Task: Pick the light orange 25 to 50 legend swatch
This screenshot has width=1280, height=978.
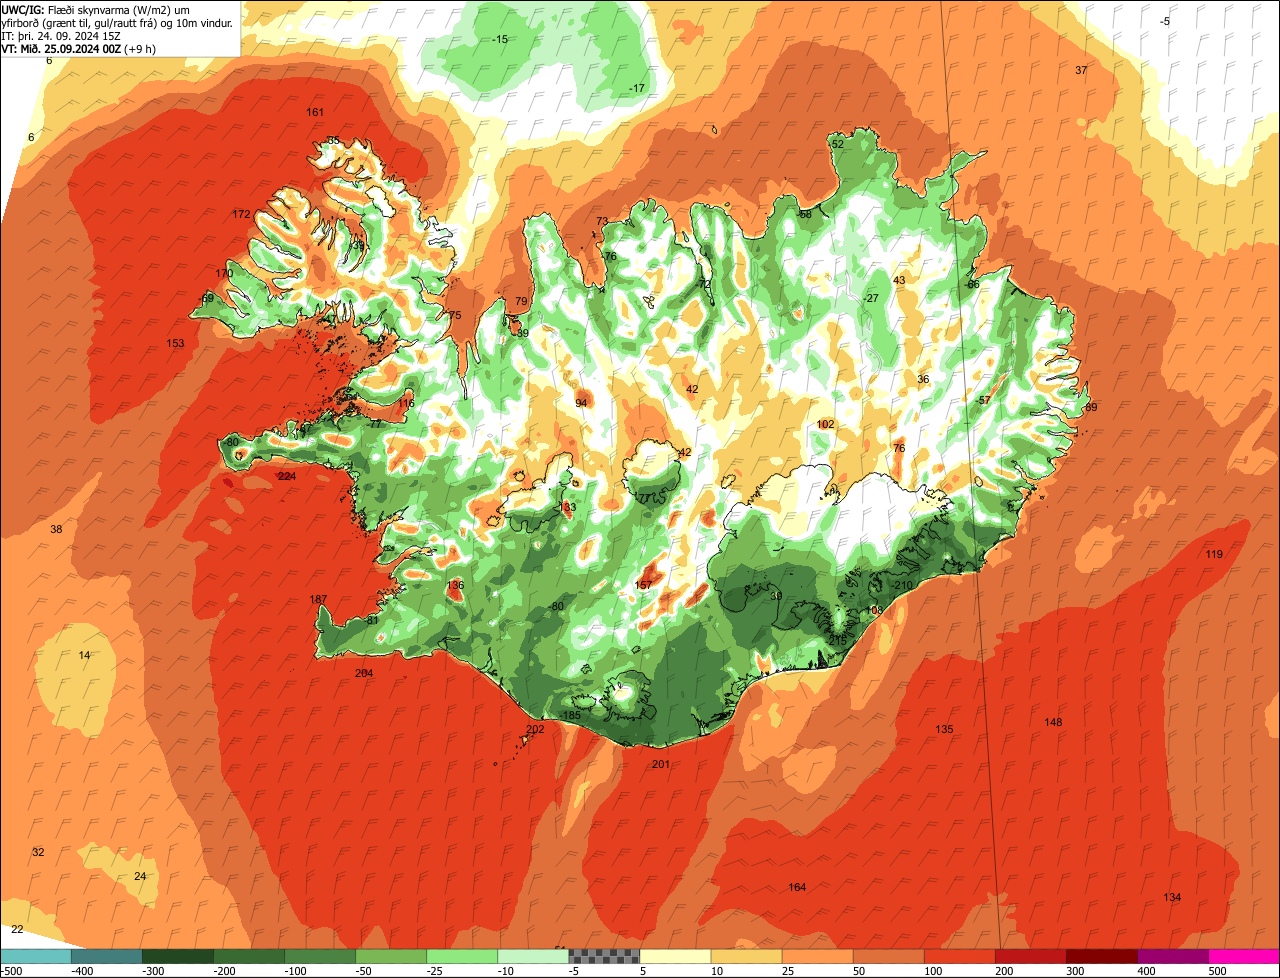Action: [816, 956]
